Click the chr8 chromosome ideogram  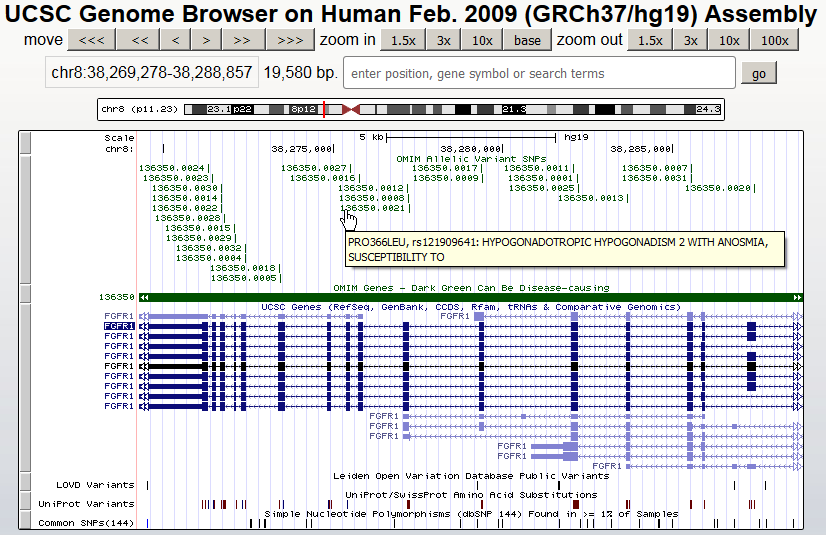pyautogui.click(x=410, y=108)
